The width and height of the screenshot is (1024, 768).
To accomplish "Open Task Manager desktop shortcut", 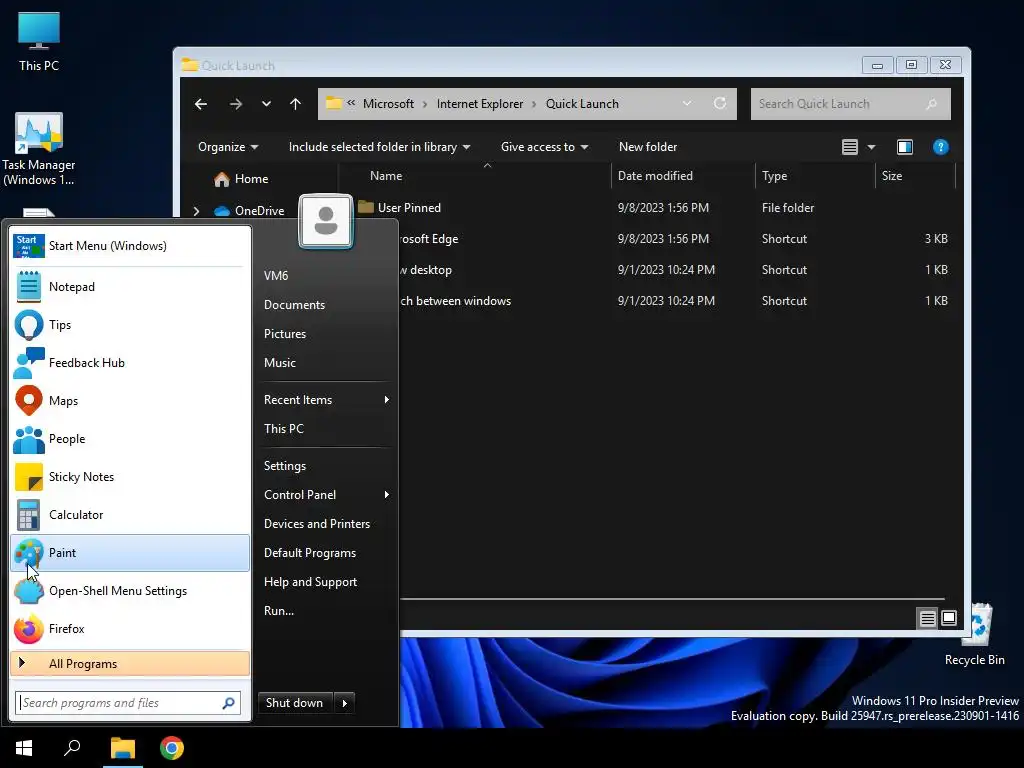I will pyautogui.click(x=39, y=150).
